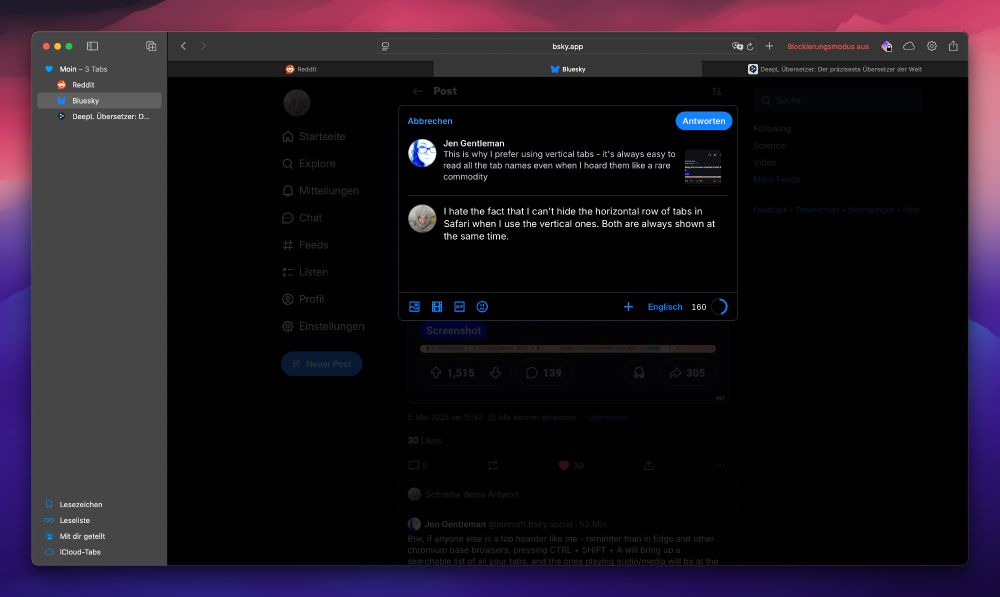Open the Englisch language selector
The width and height of the screenshot is (1000, 597).
point(665,307)
